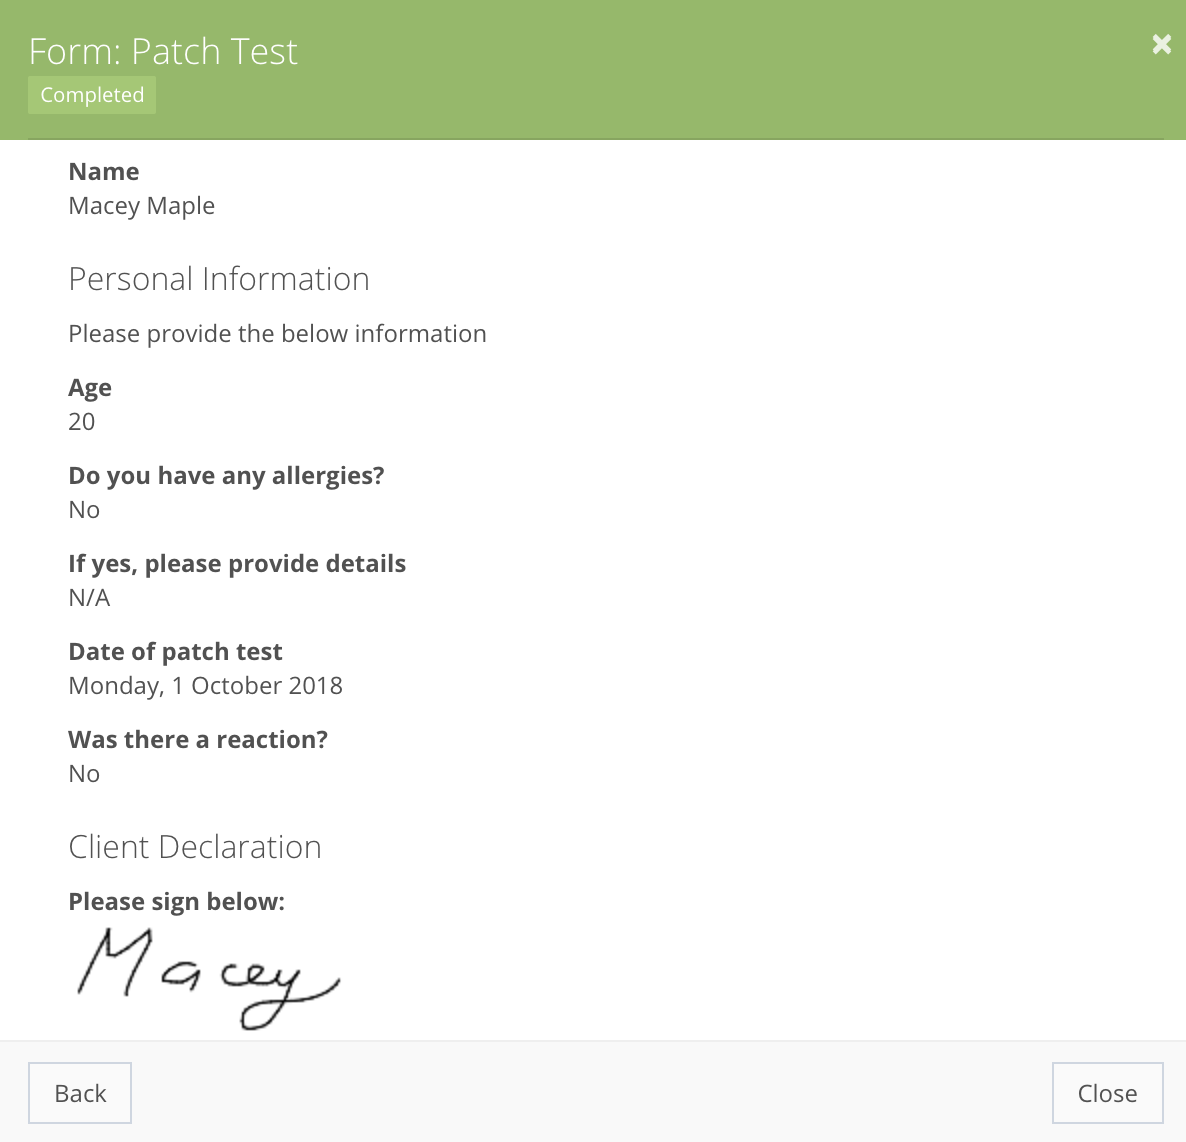Click the Age value 20
Viewport: 1186px width, 1142px height.
pos(82,421)
